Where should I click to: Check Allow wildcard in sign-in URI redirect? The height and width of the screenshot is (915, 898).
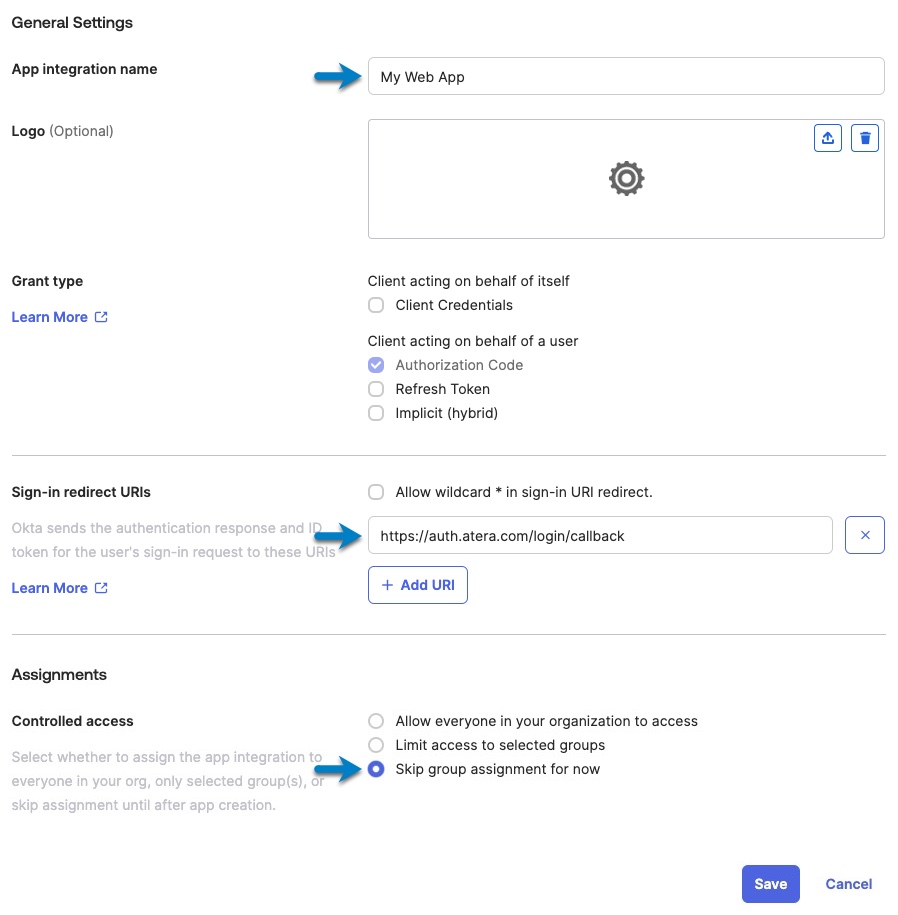(x=376, y=493)
